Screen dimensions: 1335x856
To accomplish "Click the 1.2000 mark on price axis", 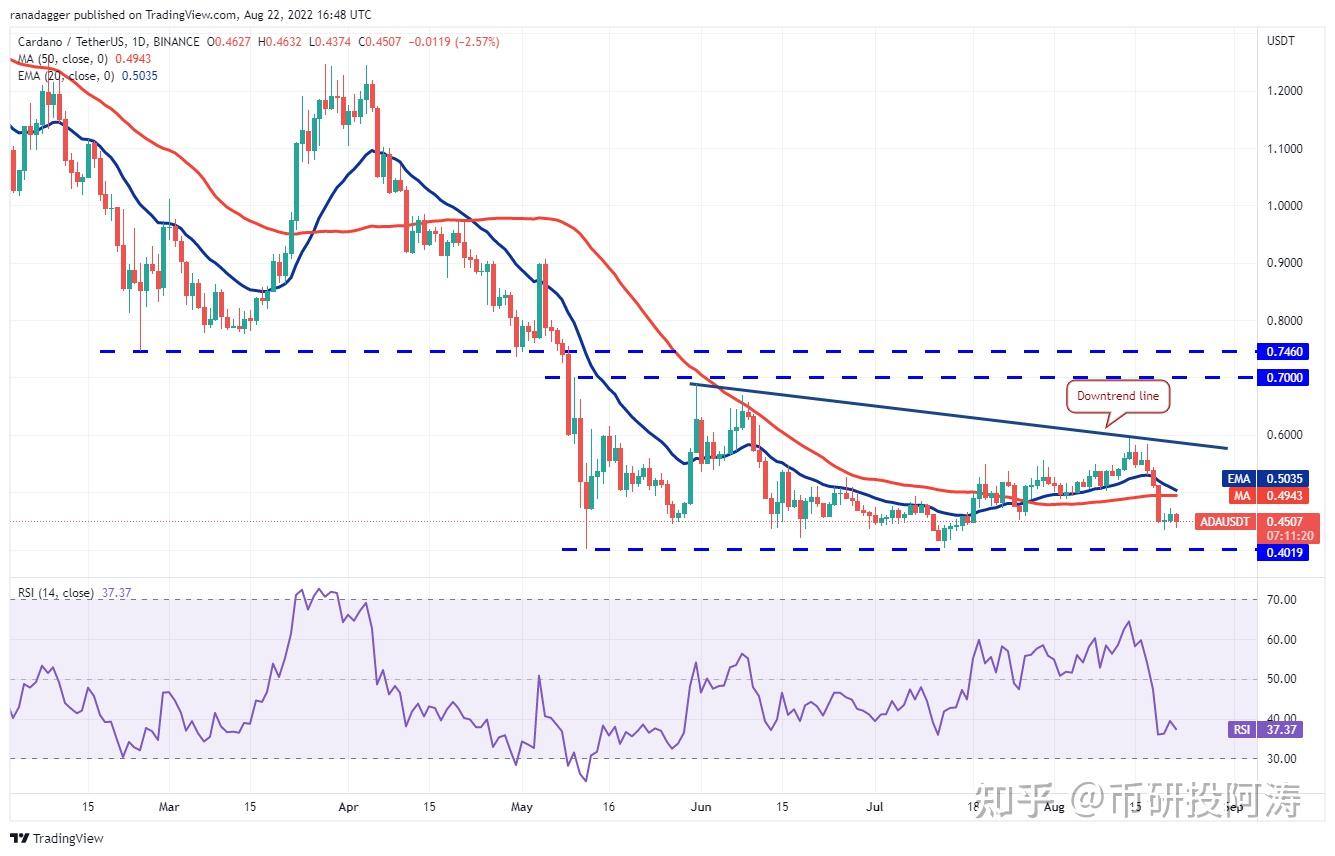I will [1285, 91].
